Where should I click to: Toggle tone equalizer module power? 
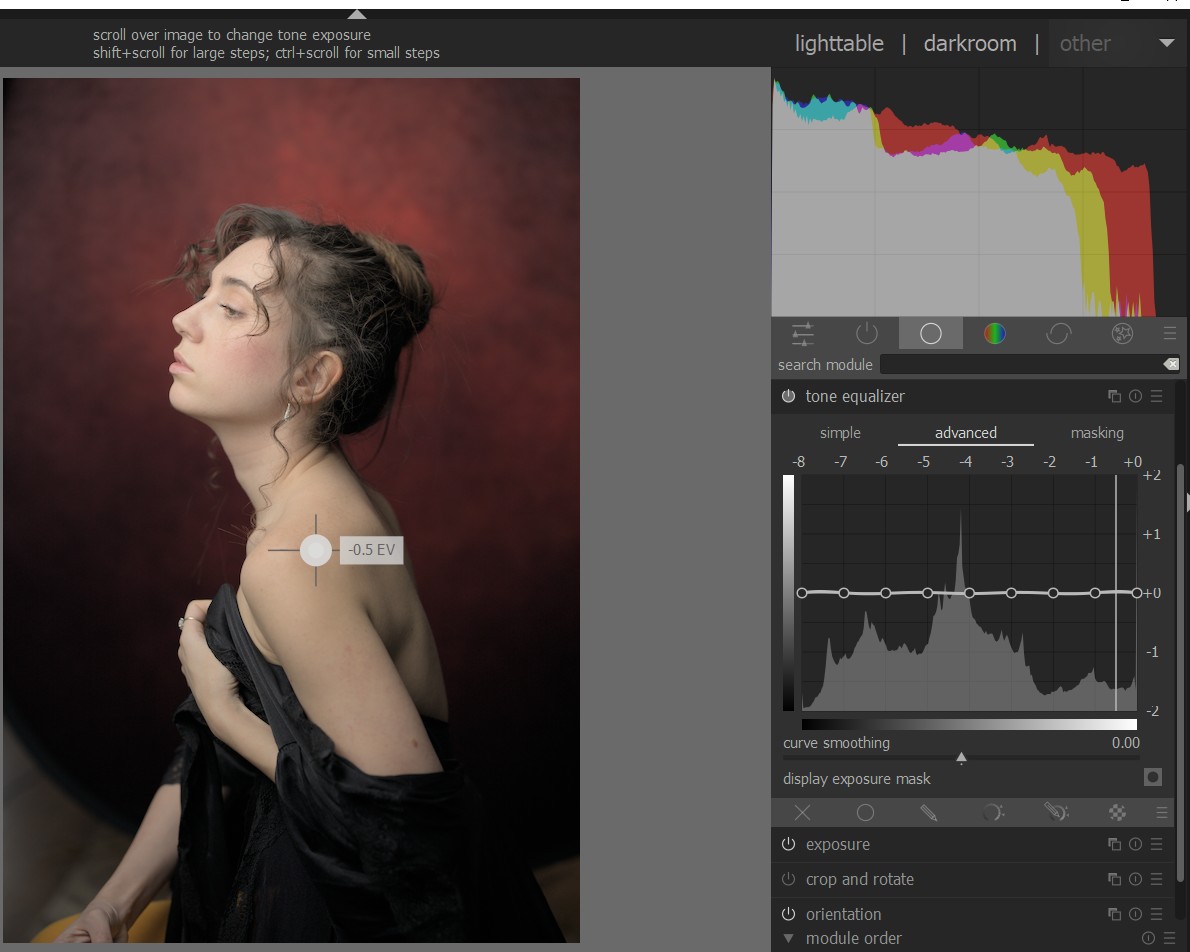(789, 396)
